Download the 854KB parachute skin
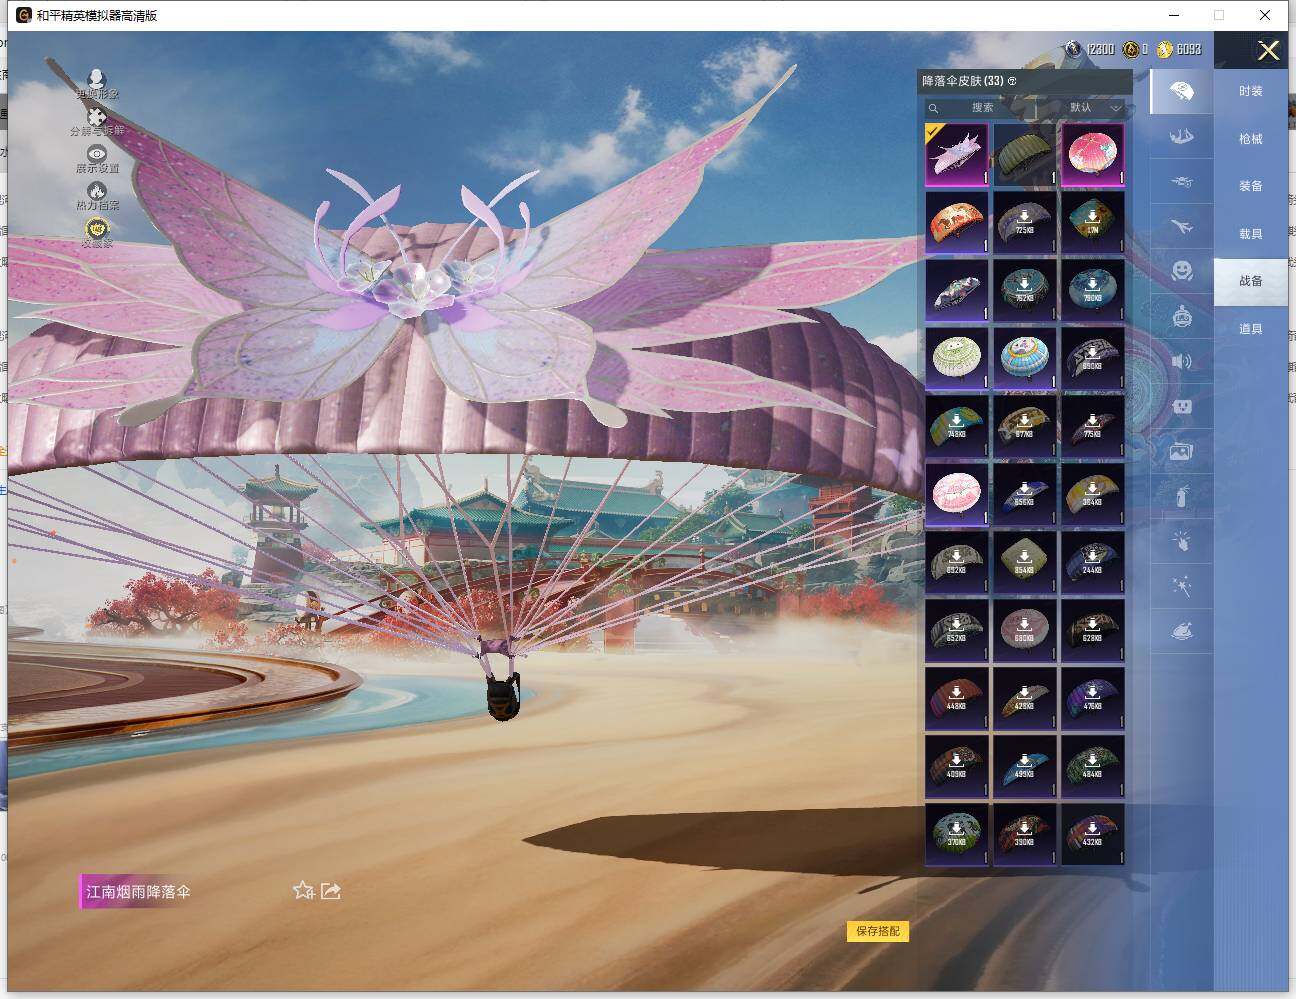1296x999 pixels. point(1025,563)
